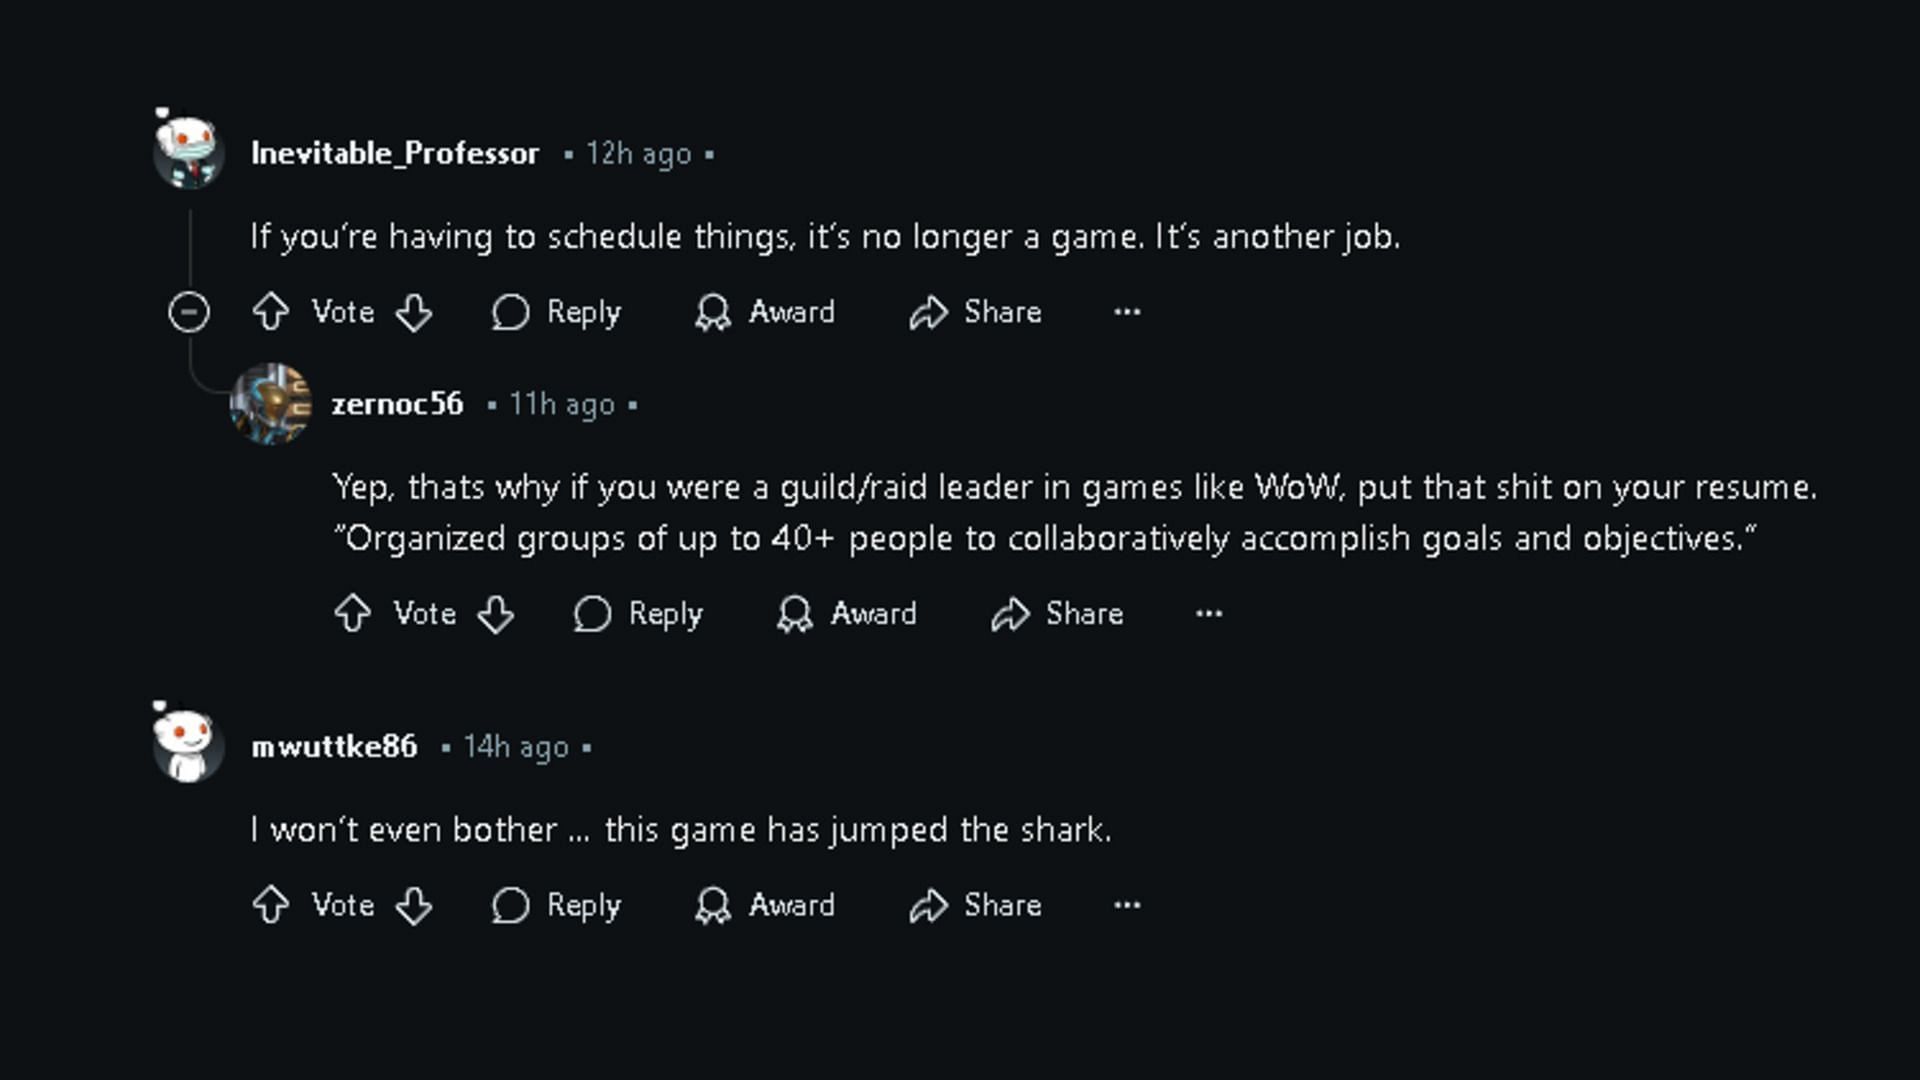Click the Inevitable_Professor username link
The height and width of the screenshot is (1080, 1920).
(396, 152)
